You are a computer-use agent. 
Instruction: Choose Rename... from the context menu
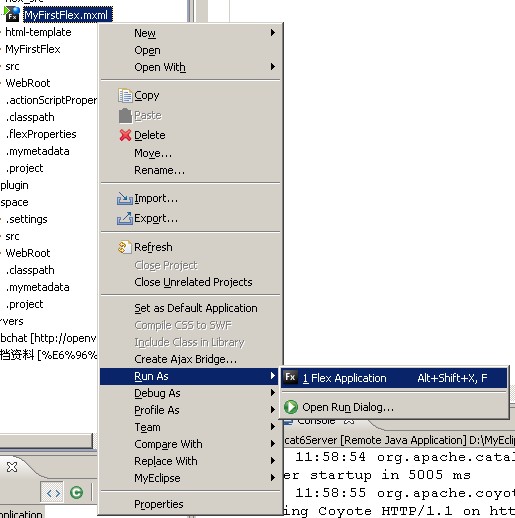(191, 170)
